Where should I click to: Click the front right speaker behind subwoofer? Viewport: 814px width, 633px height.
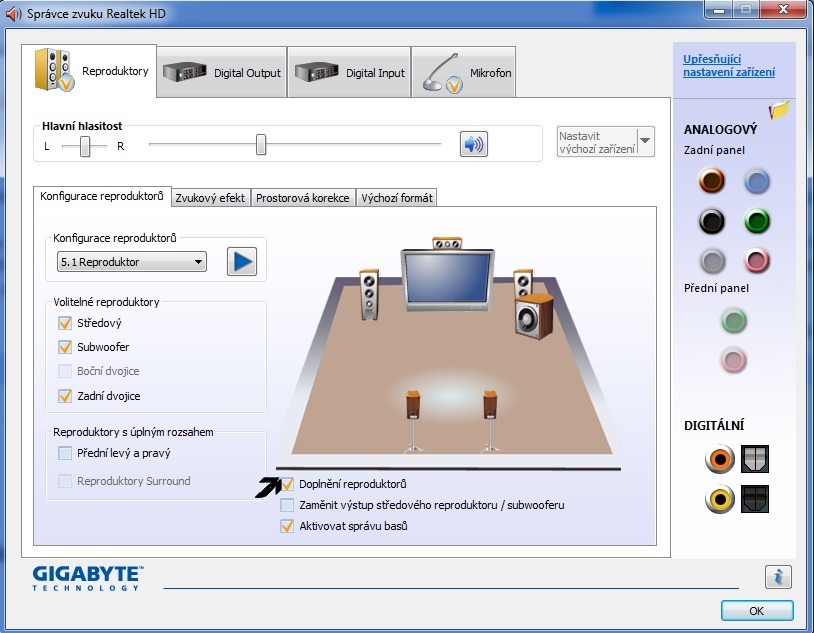click(x=523, y=282)
